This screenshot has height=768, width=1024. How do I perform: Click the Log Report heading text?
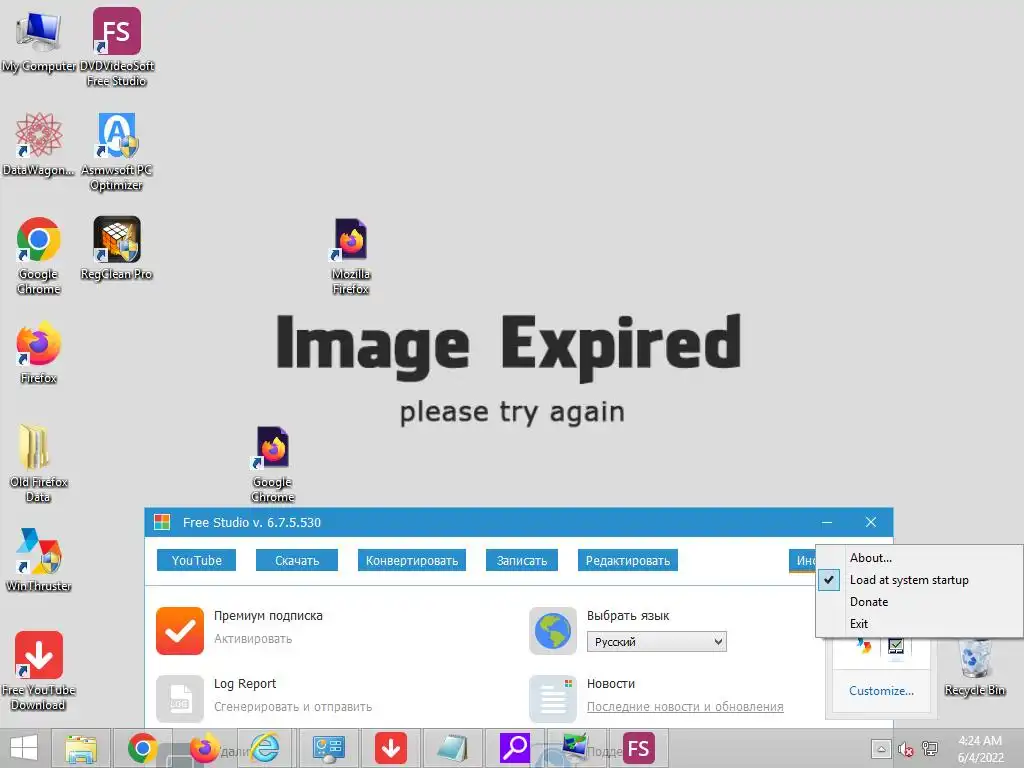click(x=245, y=684)
